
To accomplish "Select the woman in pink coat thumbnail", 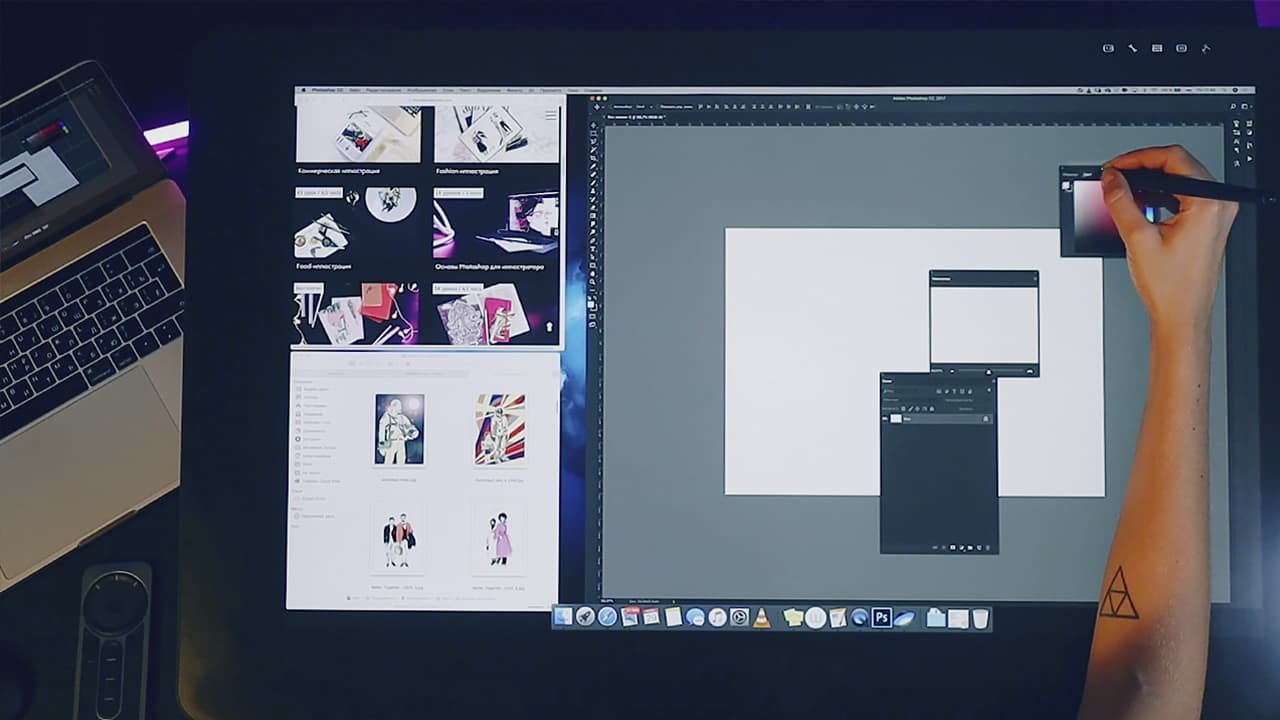I will pyautogui.click(x=499, y=538).
